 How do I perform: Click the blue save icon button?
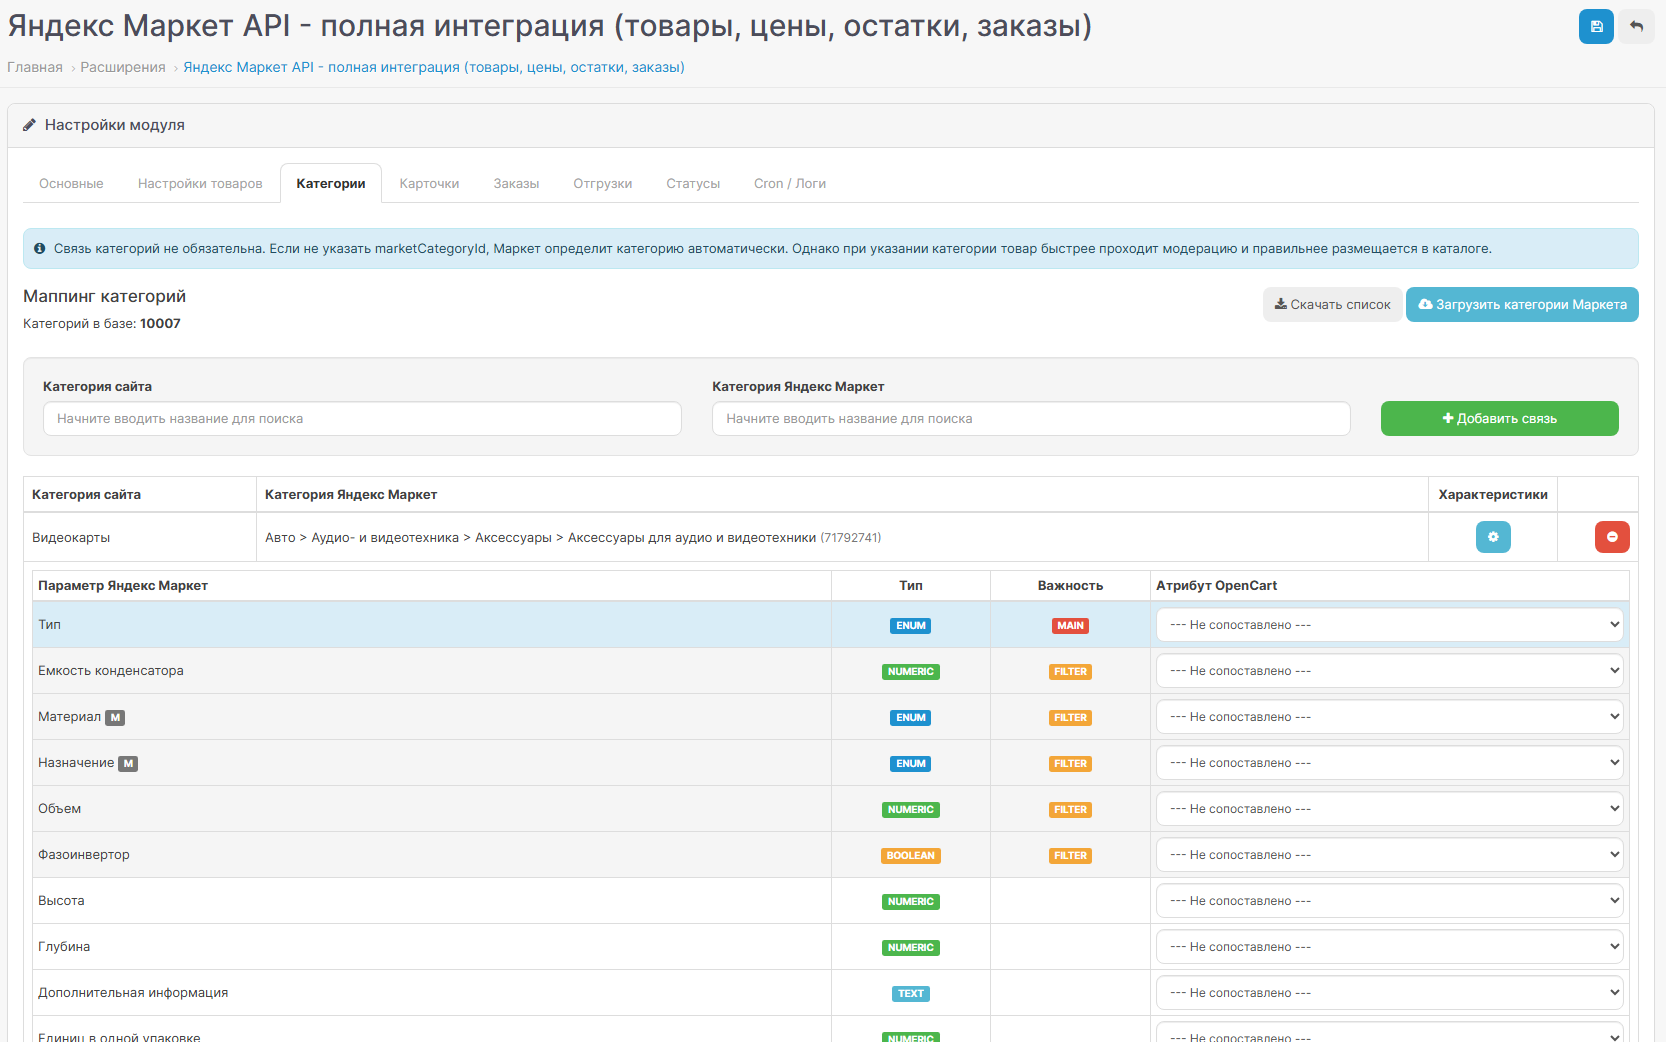click(x=1596, y=27)
